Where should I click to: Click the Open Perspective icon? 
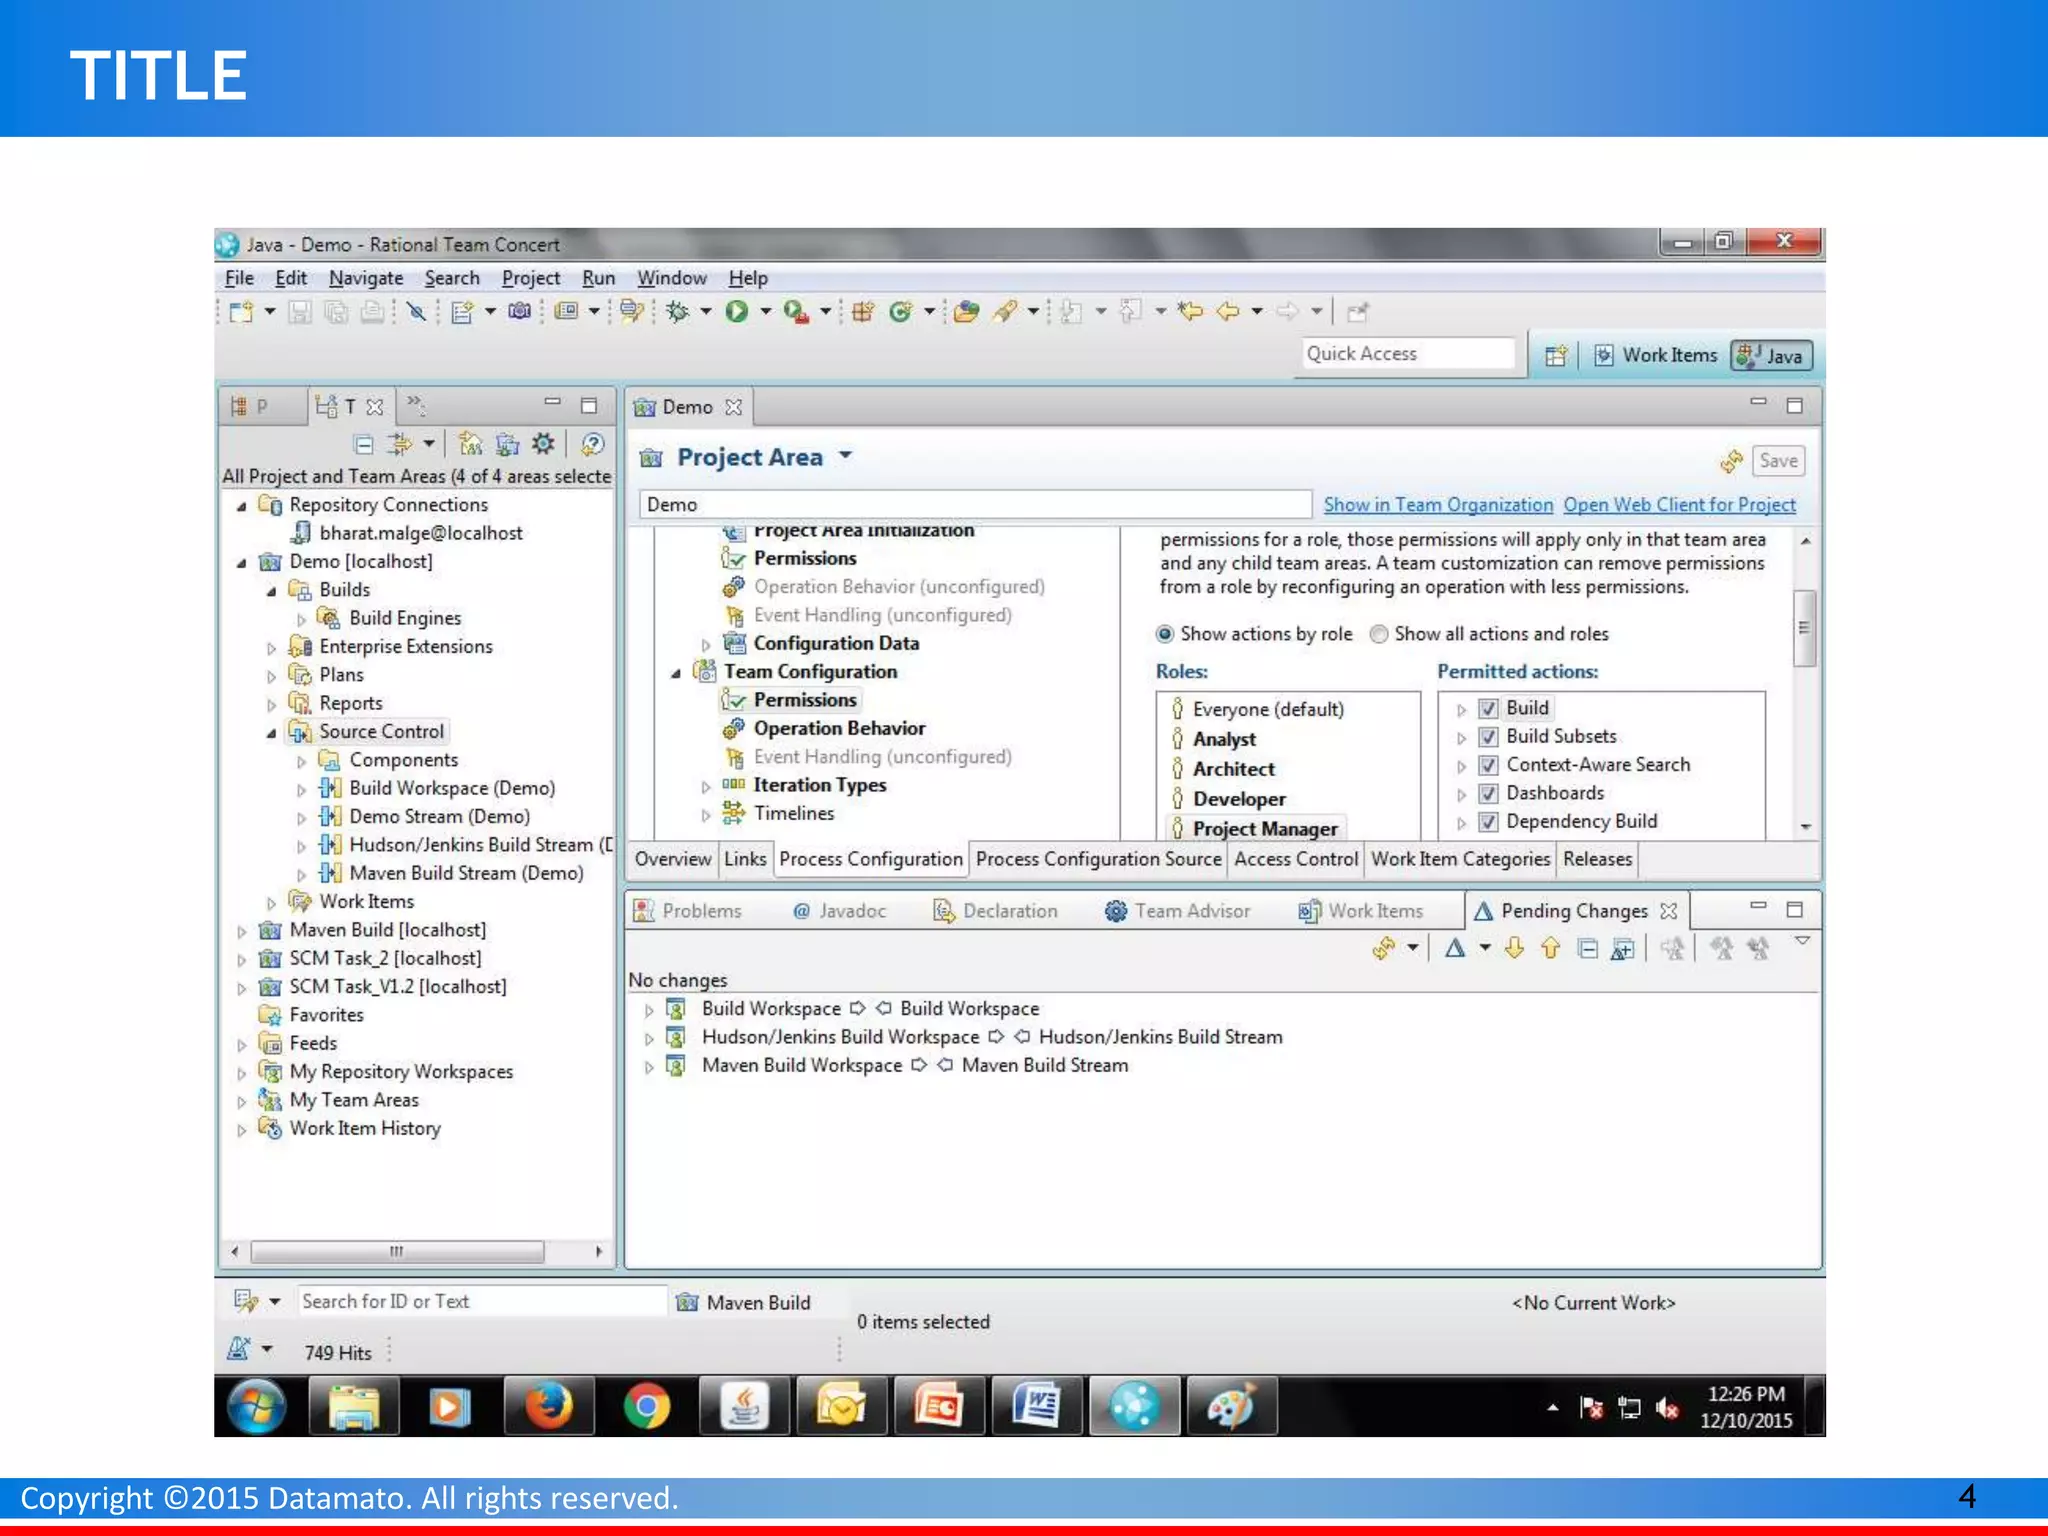pyautogui.click(x=1555, y=356)
